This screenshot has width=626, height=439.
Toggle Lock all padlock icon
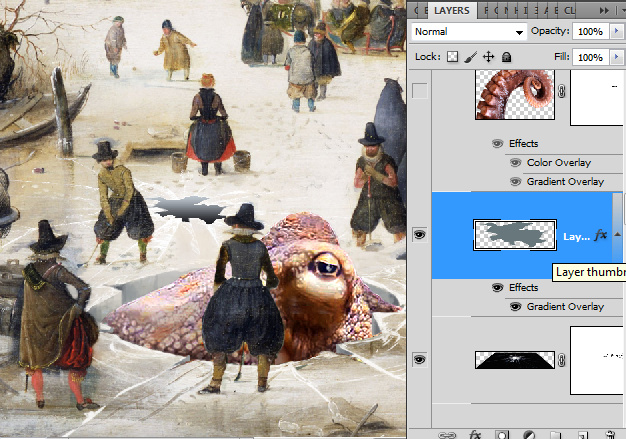[507, 57]
